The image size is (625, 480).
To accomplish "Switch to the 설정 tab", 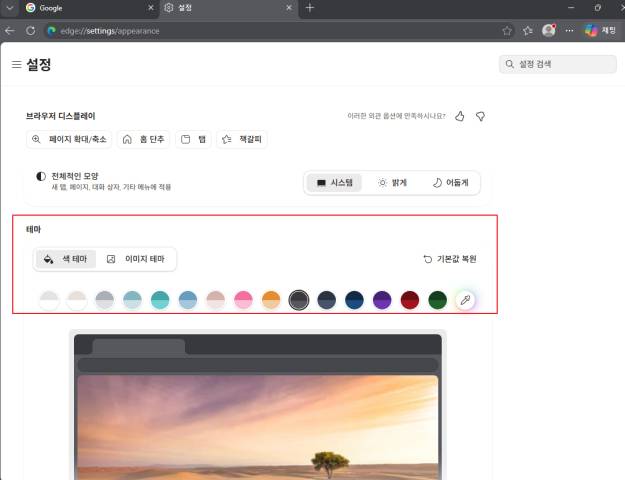I will [x=229, y=8].
